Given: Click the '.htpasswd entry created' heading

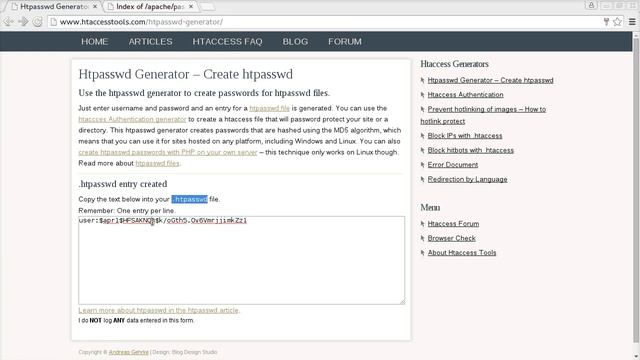Looking at the screenshot, I should 123,184.
